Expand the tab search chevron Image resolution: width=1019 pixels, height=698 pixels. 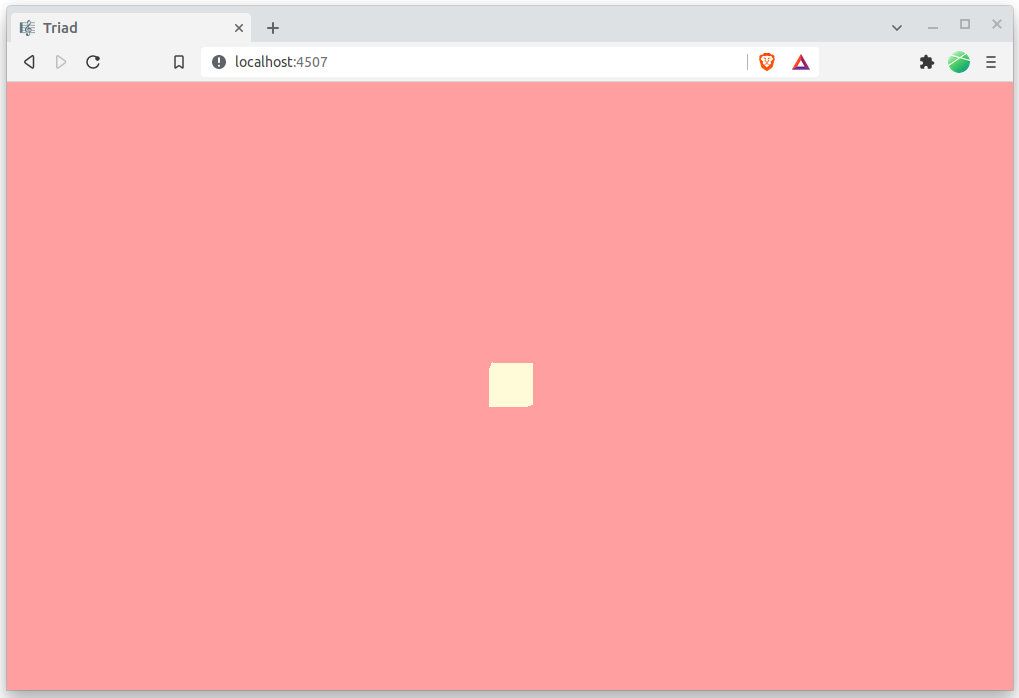[896, 28]
